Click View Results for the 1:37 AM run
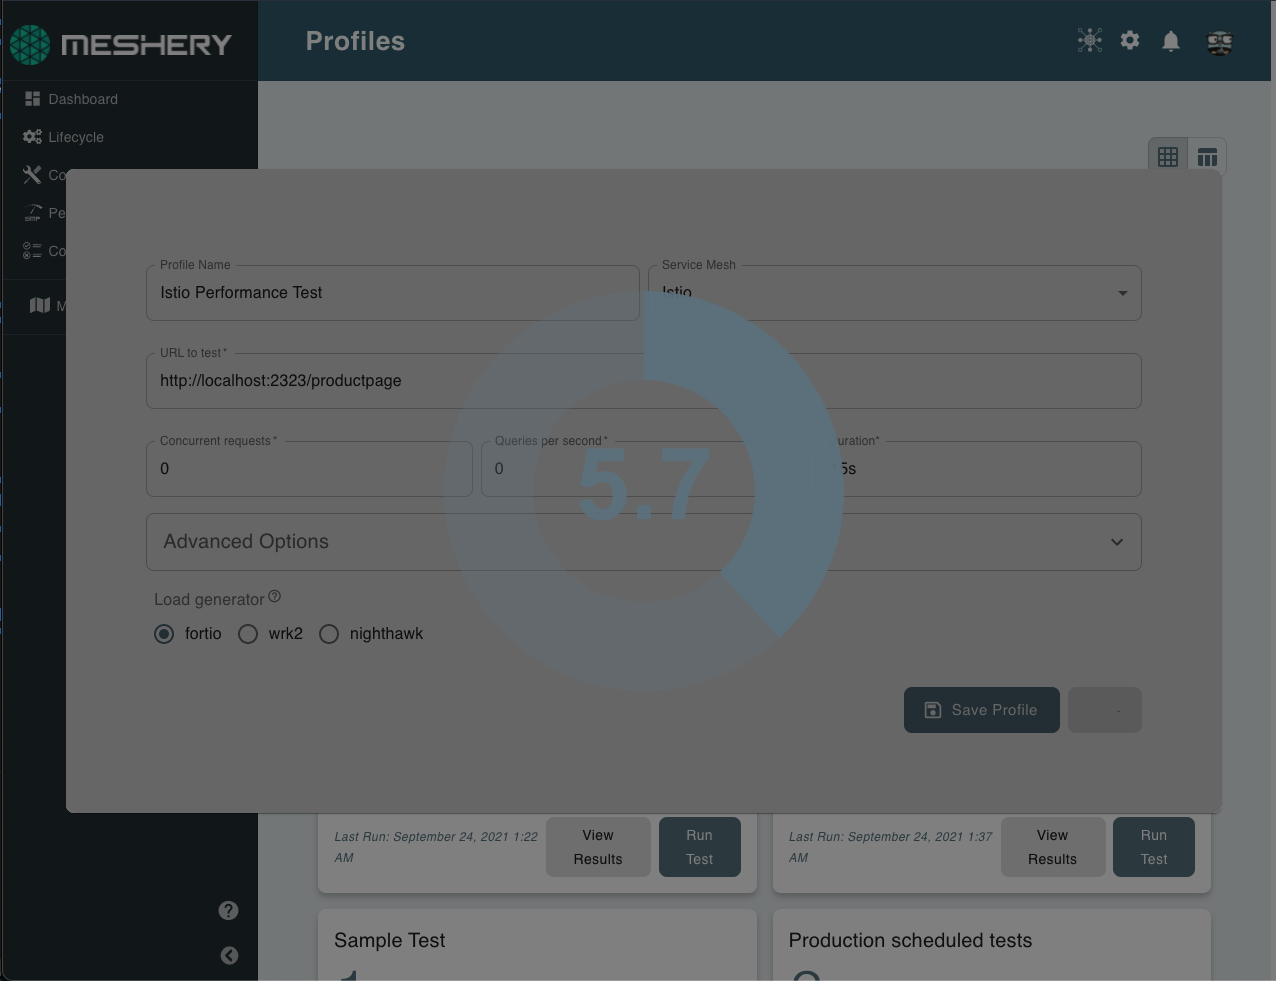Viewport: 1276px width, 981px height. click(x=1052, y=847)
